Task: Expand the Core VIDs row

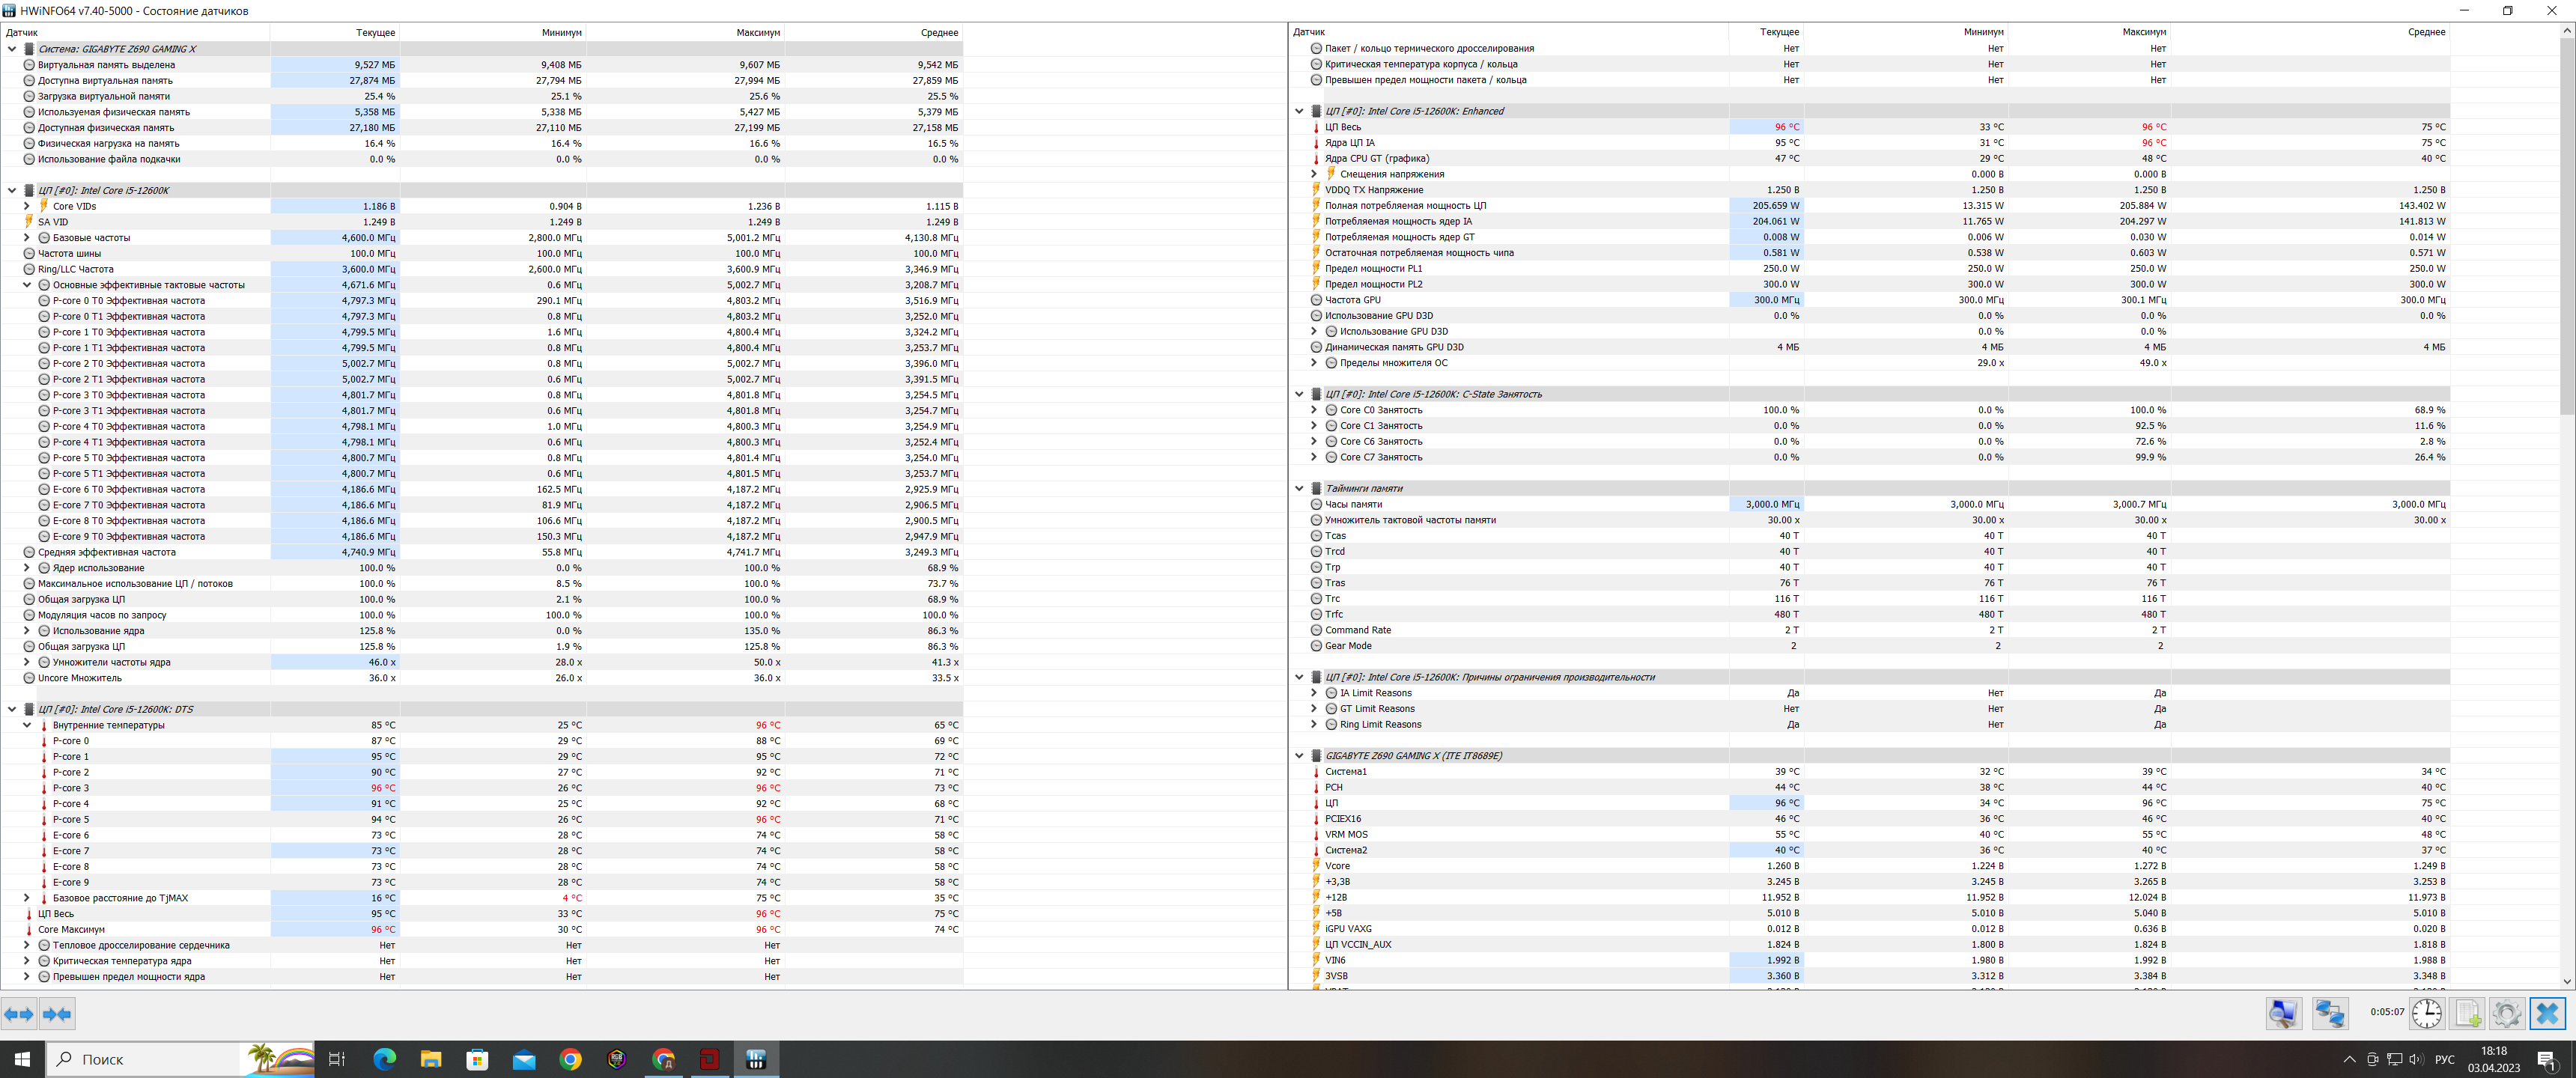Action: click(x=27, y=206)
